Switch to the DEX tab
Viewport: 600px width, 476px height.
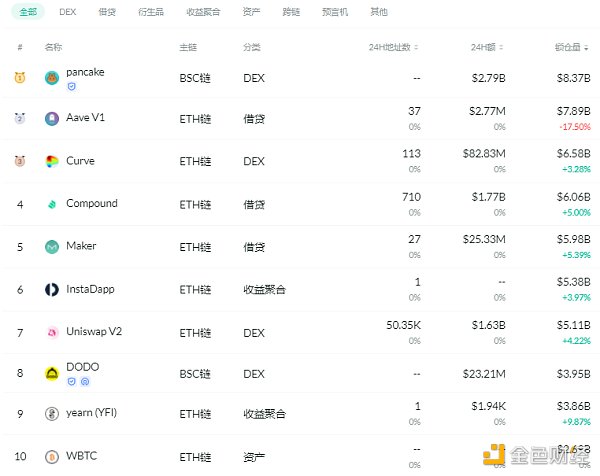click(68, 12)
